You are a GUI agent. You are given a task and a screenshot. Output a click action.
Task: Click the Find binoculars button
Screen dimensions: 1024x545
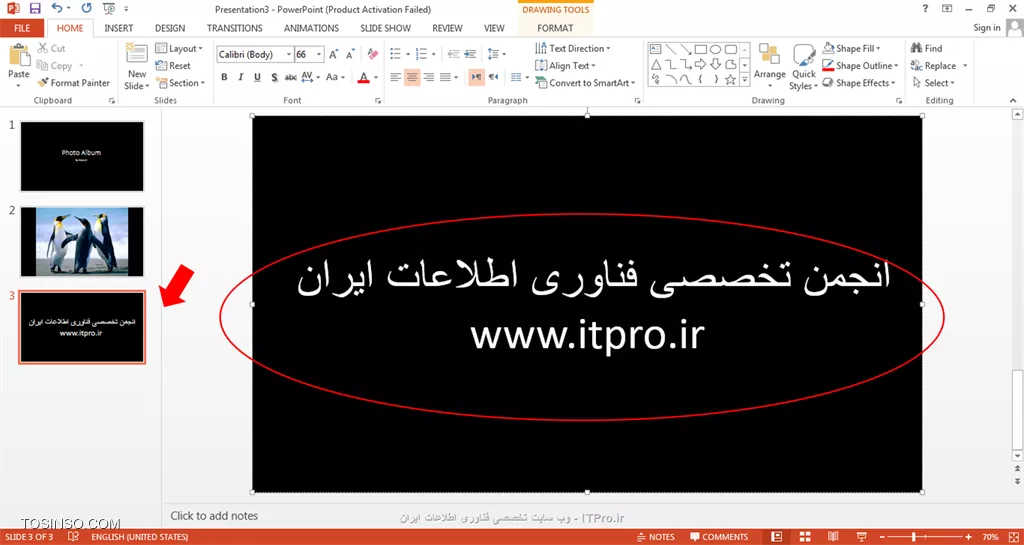[927, 48]
